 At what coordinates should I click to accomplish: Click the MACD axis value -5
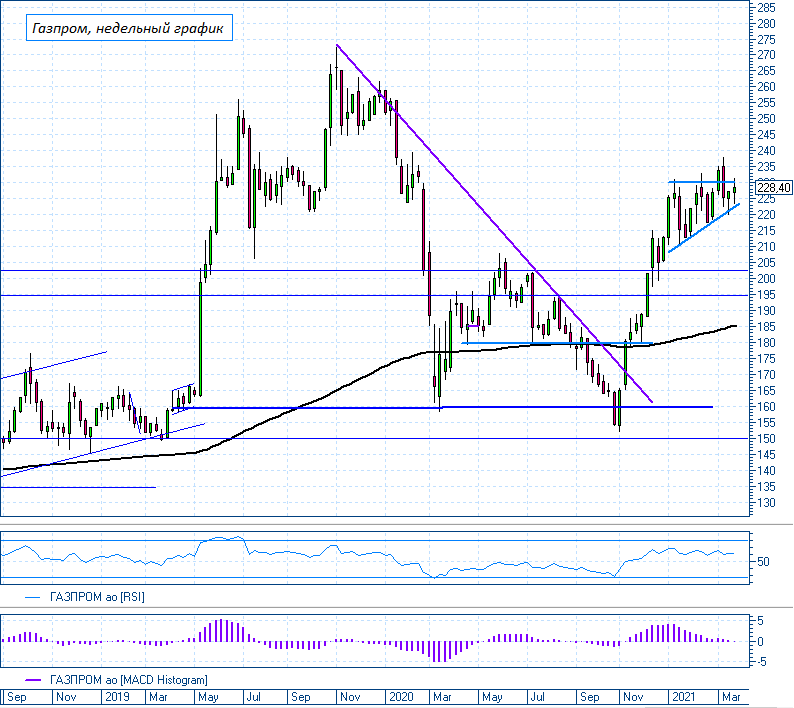(761, 662)
